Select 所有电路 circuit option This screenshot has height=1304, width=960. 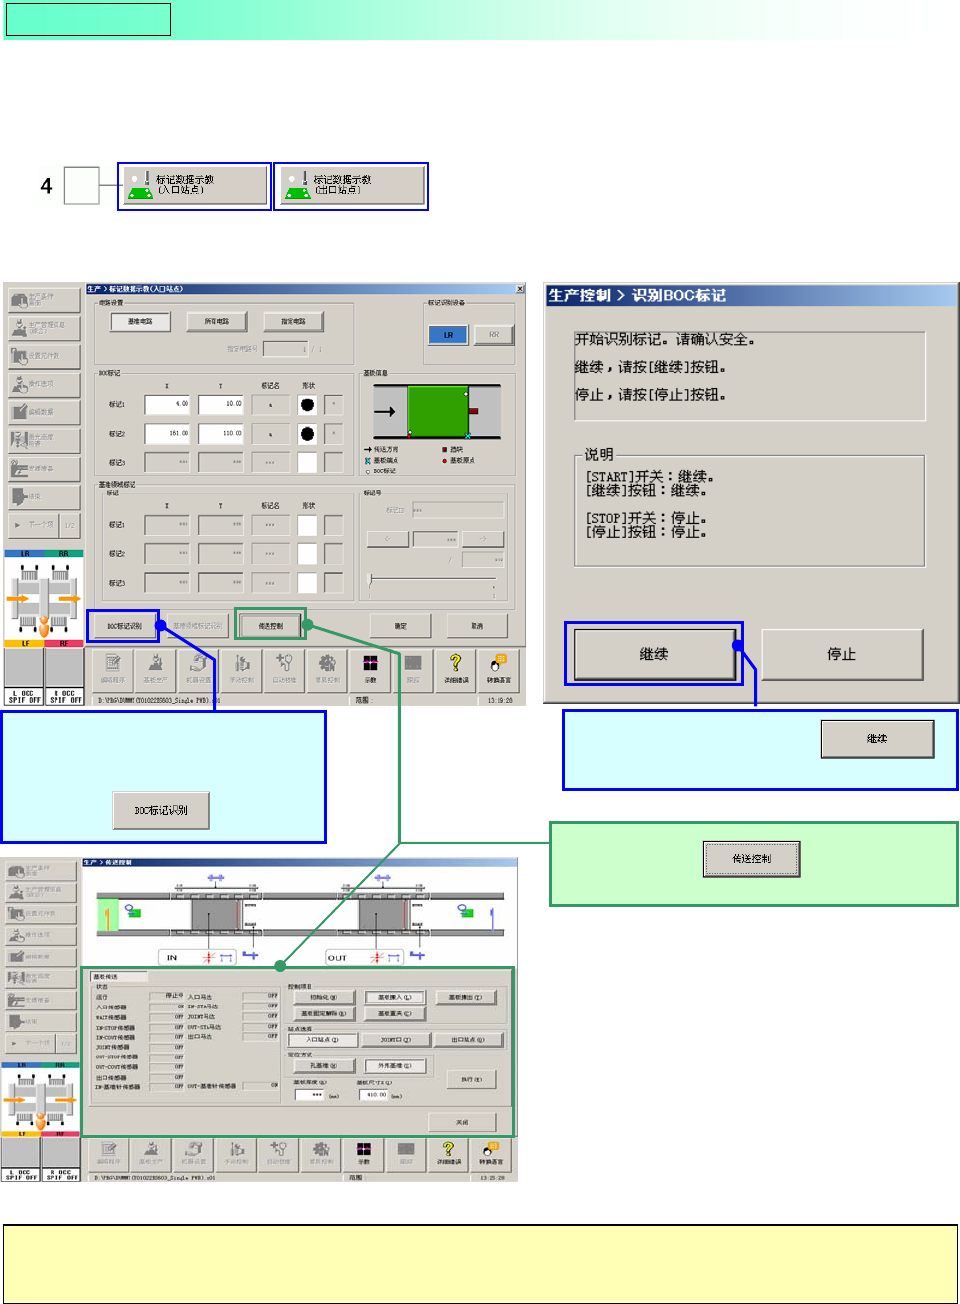(x=216, y=321)
